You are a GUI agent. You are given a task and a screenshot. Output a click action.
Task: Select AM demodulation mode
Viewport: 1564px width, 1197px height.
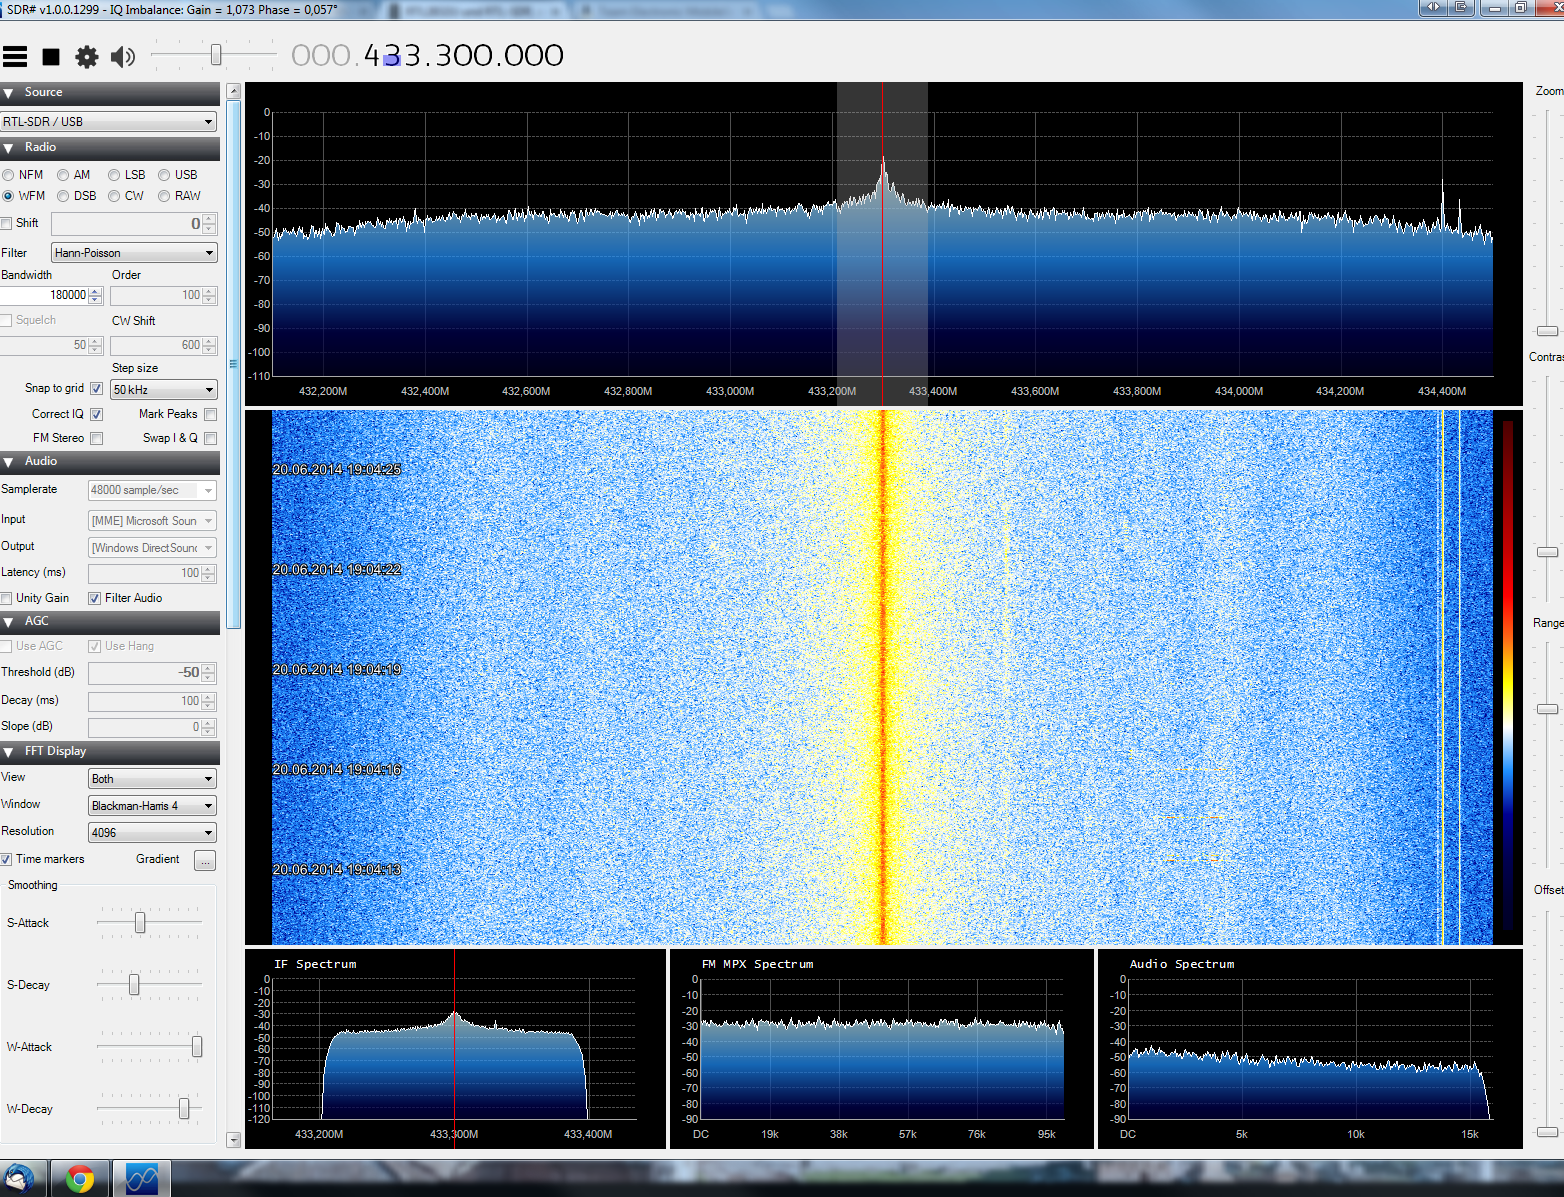[x=63, y=175]
